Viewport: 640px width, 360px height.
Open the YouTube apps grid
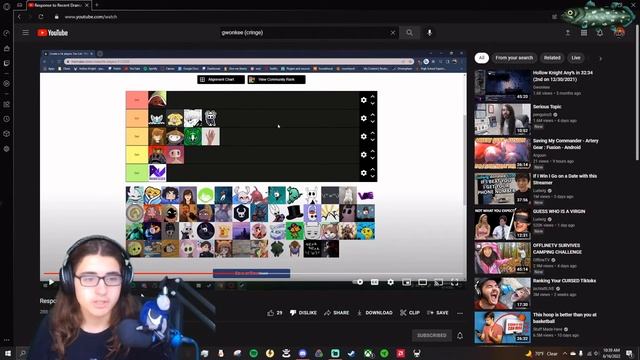click(584, 33)
